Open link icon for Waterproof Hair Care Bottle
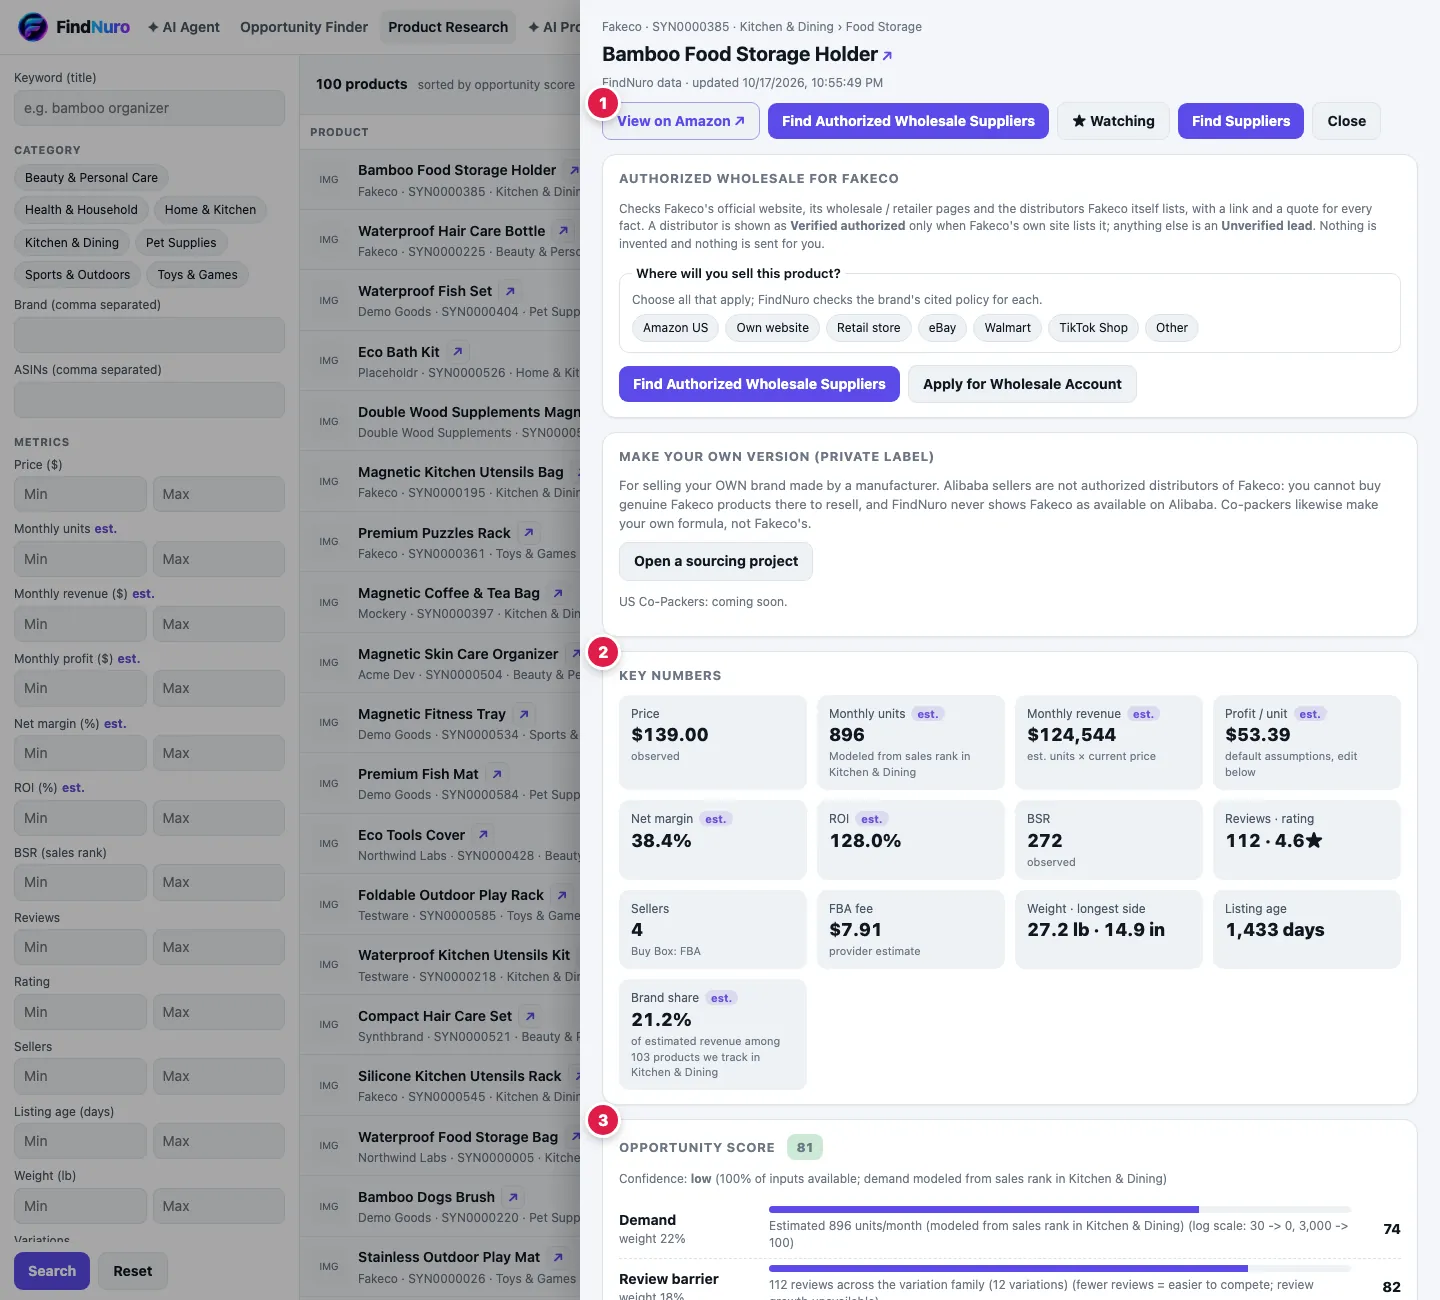 click(x=563, y=231)
